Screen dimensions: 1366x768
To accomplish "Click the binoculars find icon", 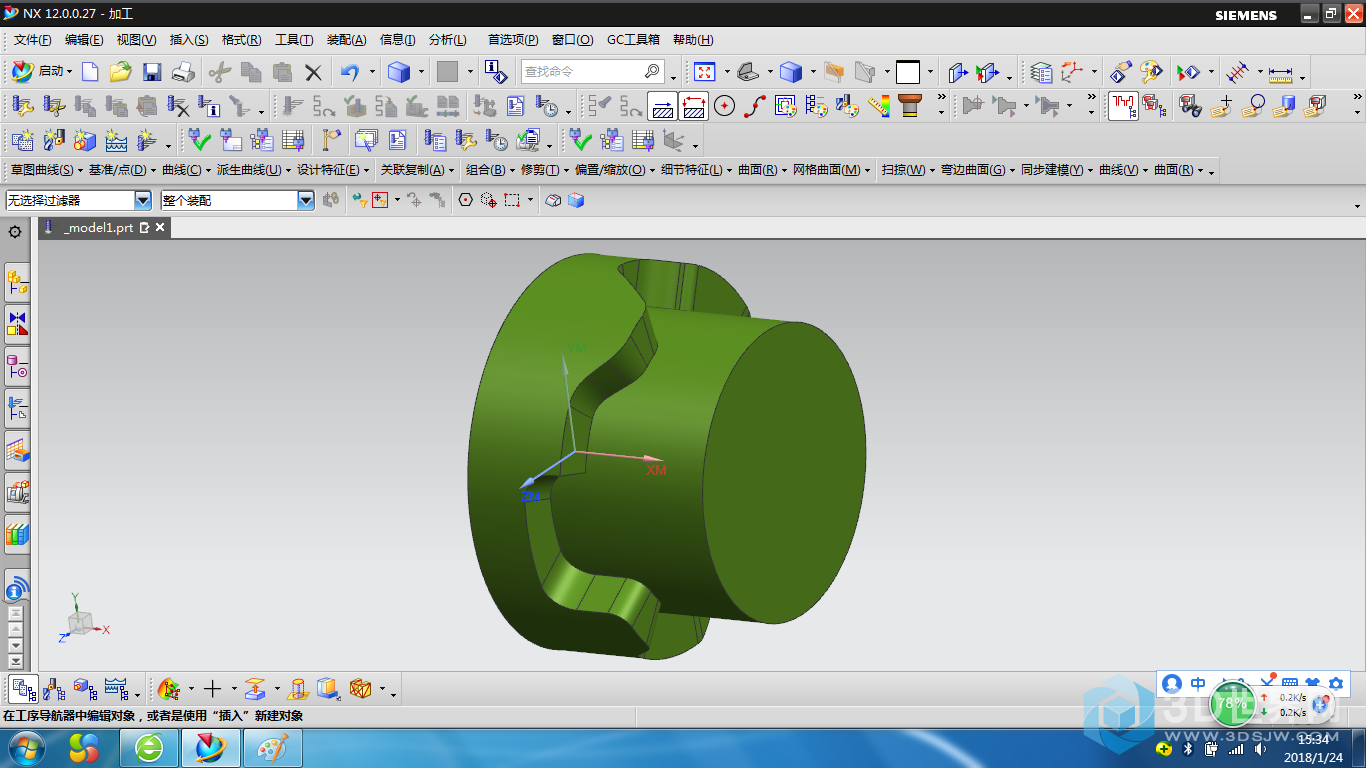I will [x=1190, y=105].
